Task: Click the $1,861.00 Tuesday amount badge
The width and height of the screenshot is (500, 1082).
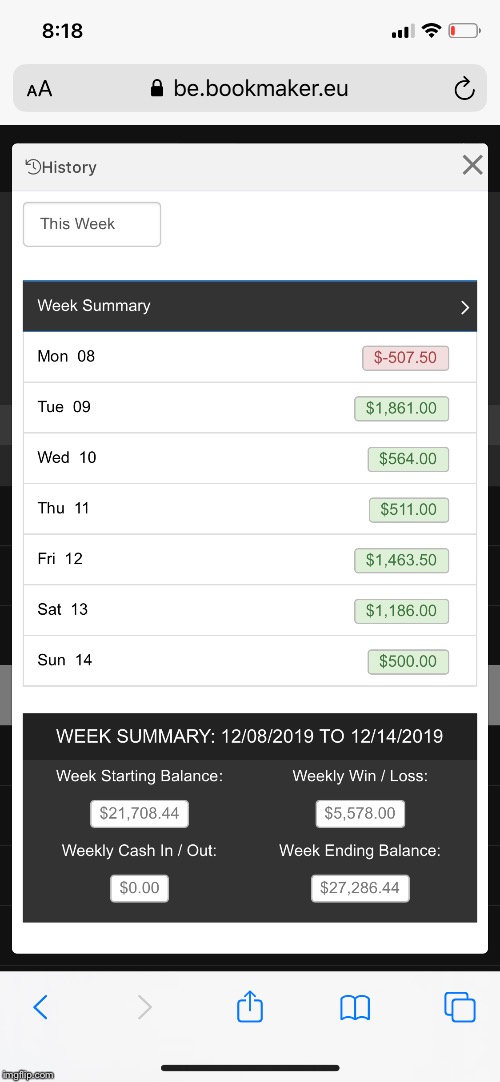Action: point(401,409)
